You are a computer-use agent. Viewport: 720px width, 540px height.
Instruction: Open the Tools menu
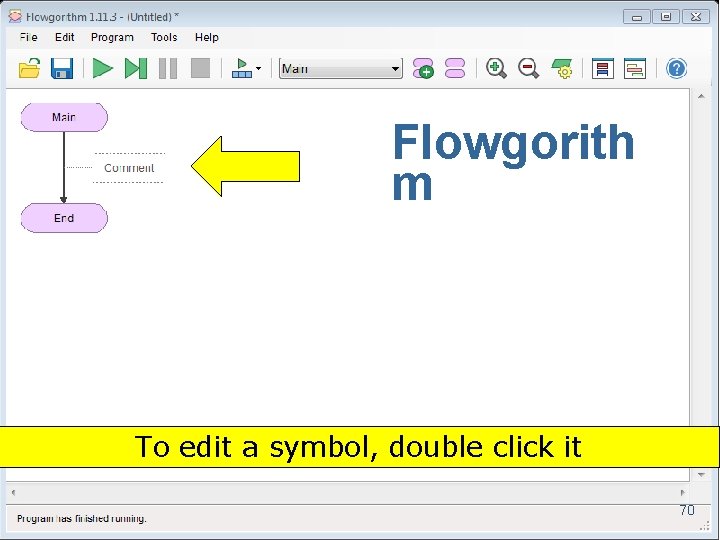point(164,37)
